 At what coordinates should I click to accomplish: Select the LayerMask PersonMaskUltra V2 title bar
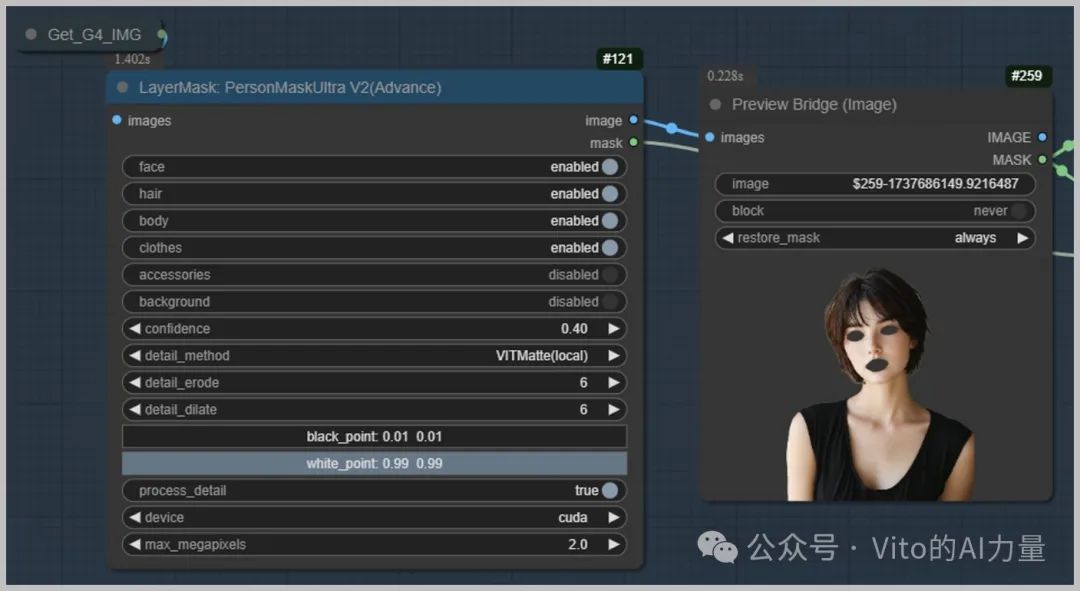[375, 87]
